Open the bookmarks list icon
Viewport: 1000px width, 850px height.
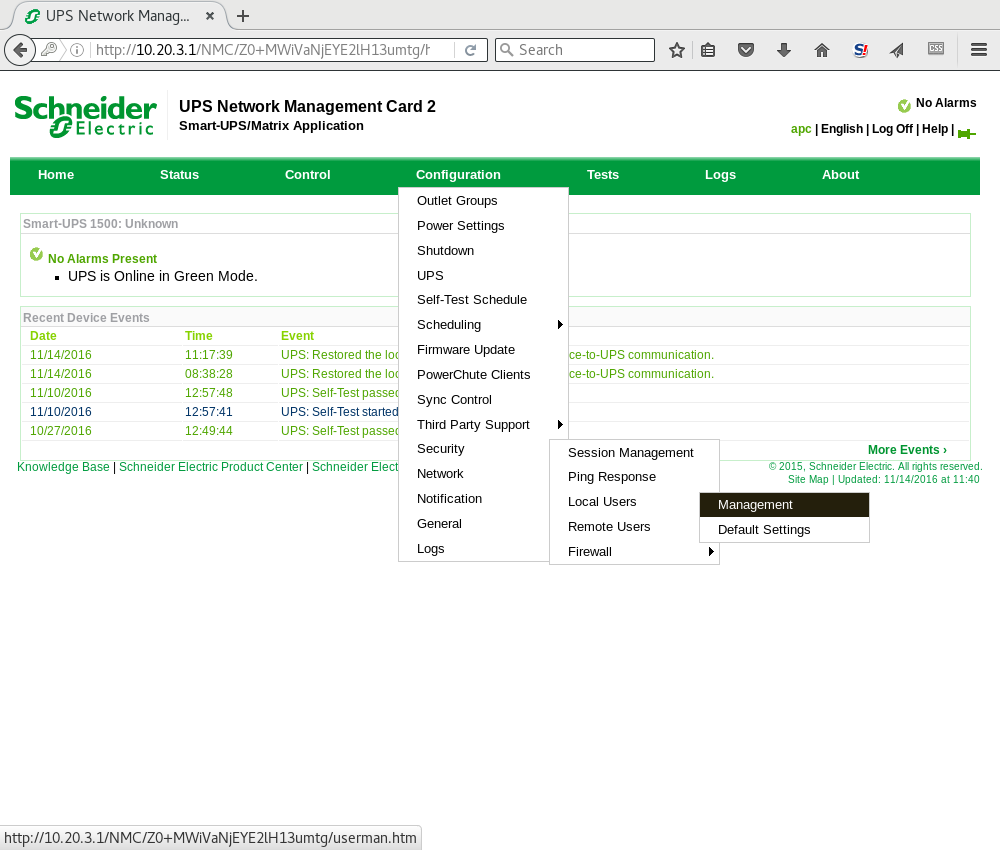click(708, 50)
